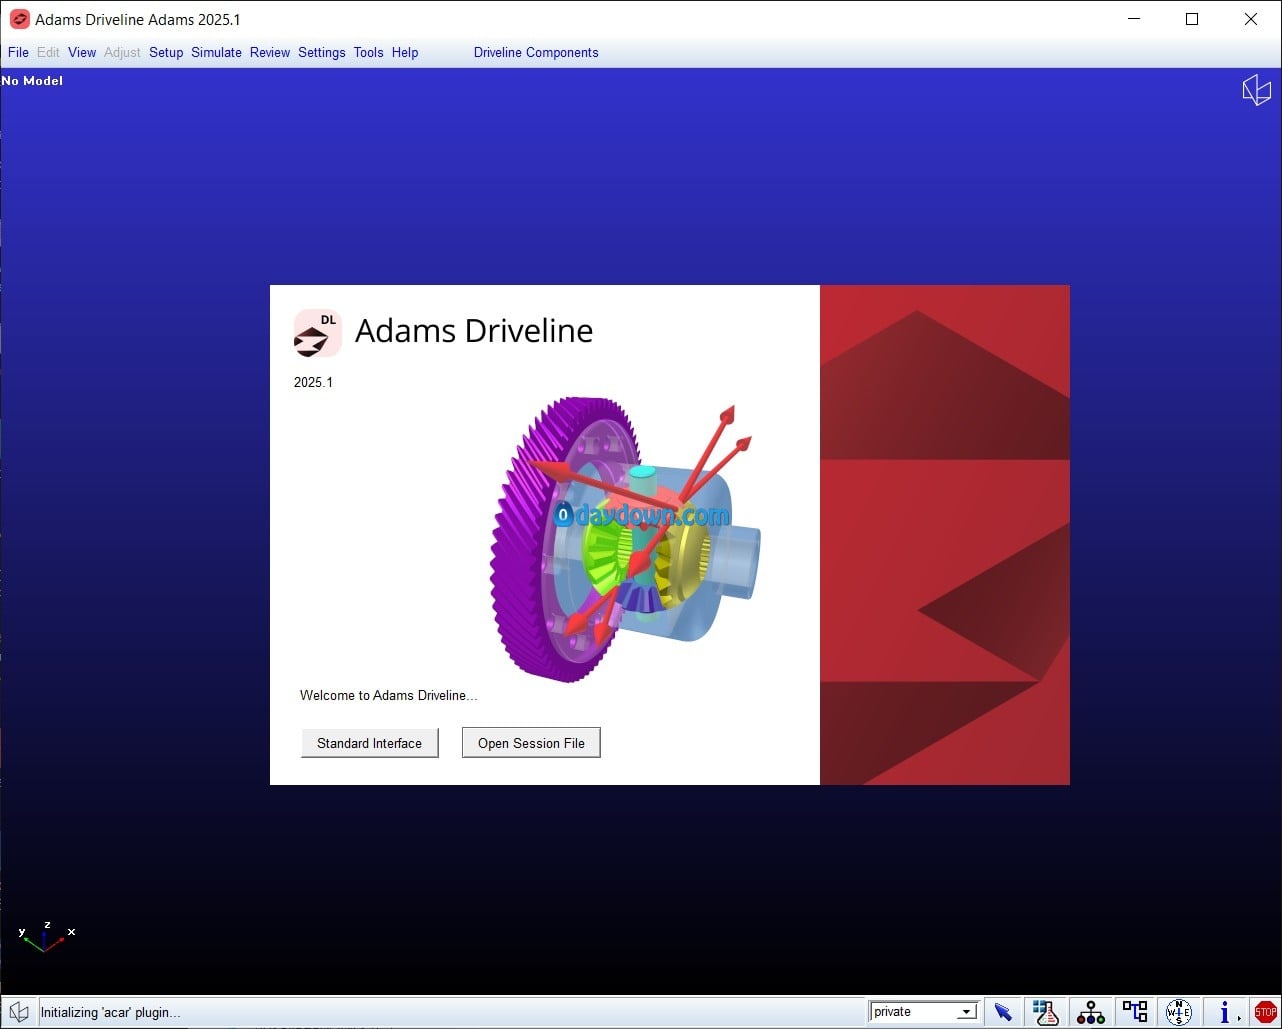Click the blue arrow Select tool icon
This screenshot has width=1282, height=1029.
pos(1003,1012)
